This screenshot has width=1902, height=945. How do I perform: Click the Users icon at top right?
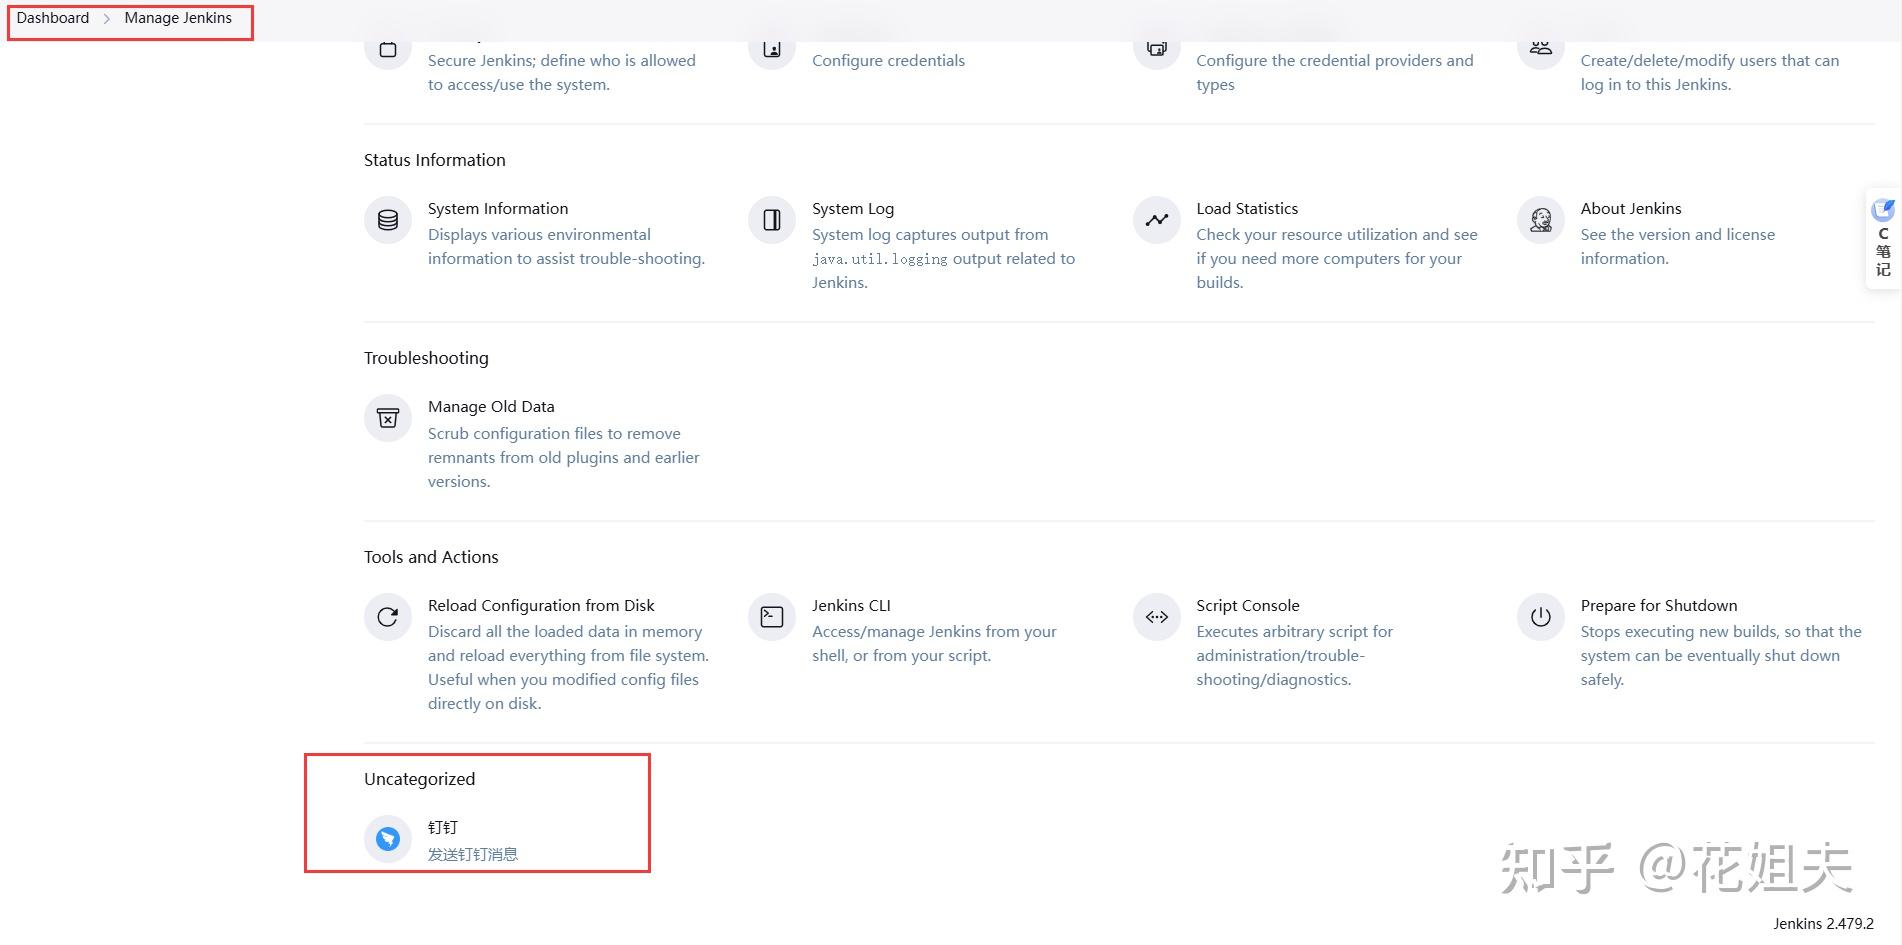point(1541,52)
